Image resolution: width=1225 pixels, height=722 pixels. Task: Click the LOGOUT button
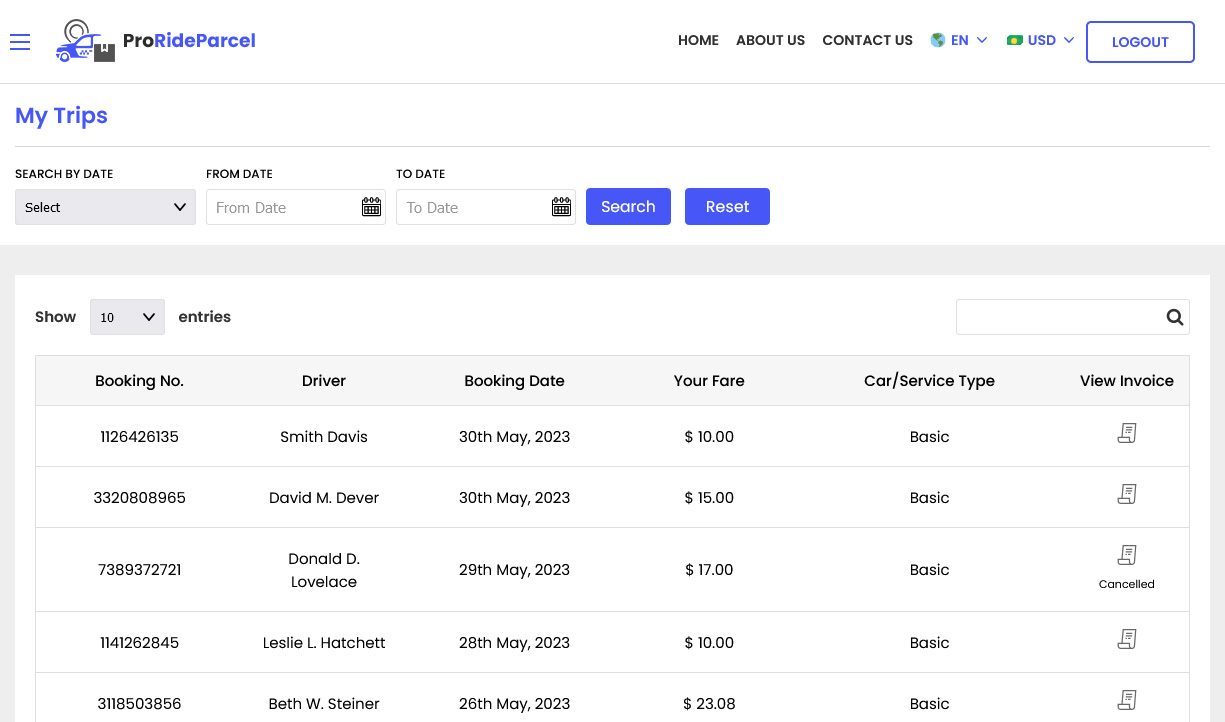pyautogui.click(x=1140, y=42)
